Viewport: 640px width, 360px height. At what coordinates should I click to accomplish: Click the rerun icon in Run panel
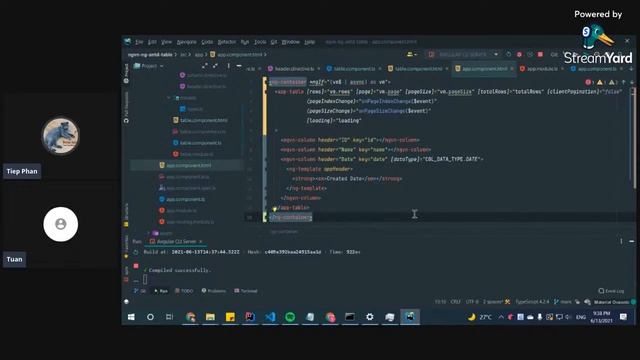point(136,252)
